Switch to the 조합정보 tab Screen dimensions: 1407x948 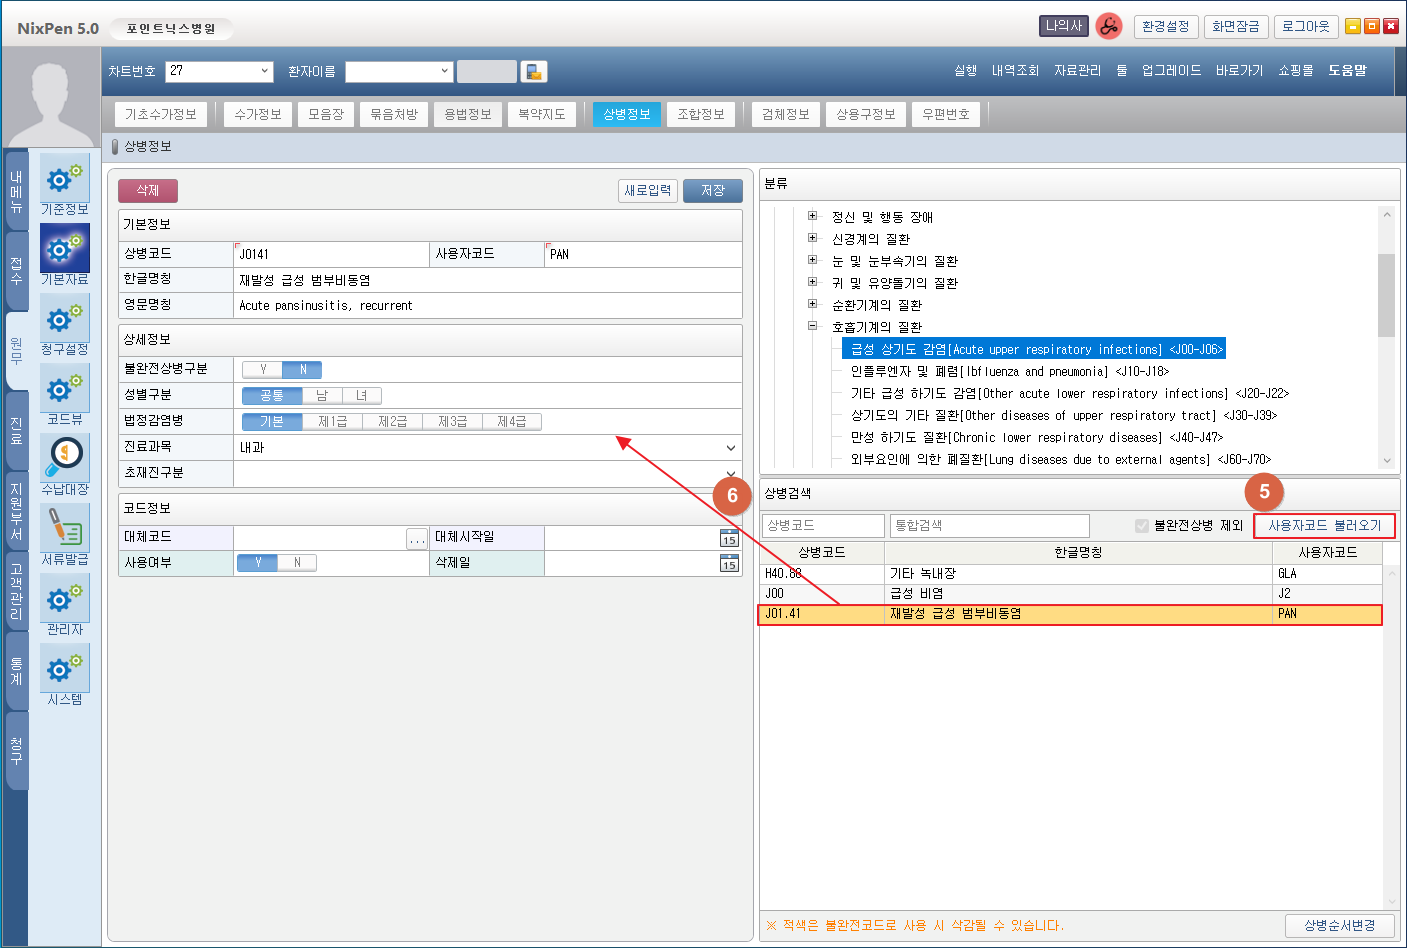pyautogui.click(x=700, y=115)
